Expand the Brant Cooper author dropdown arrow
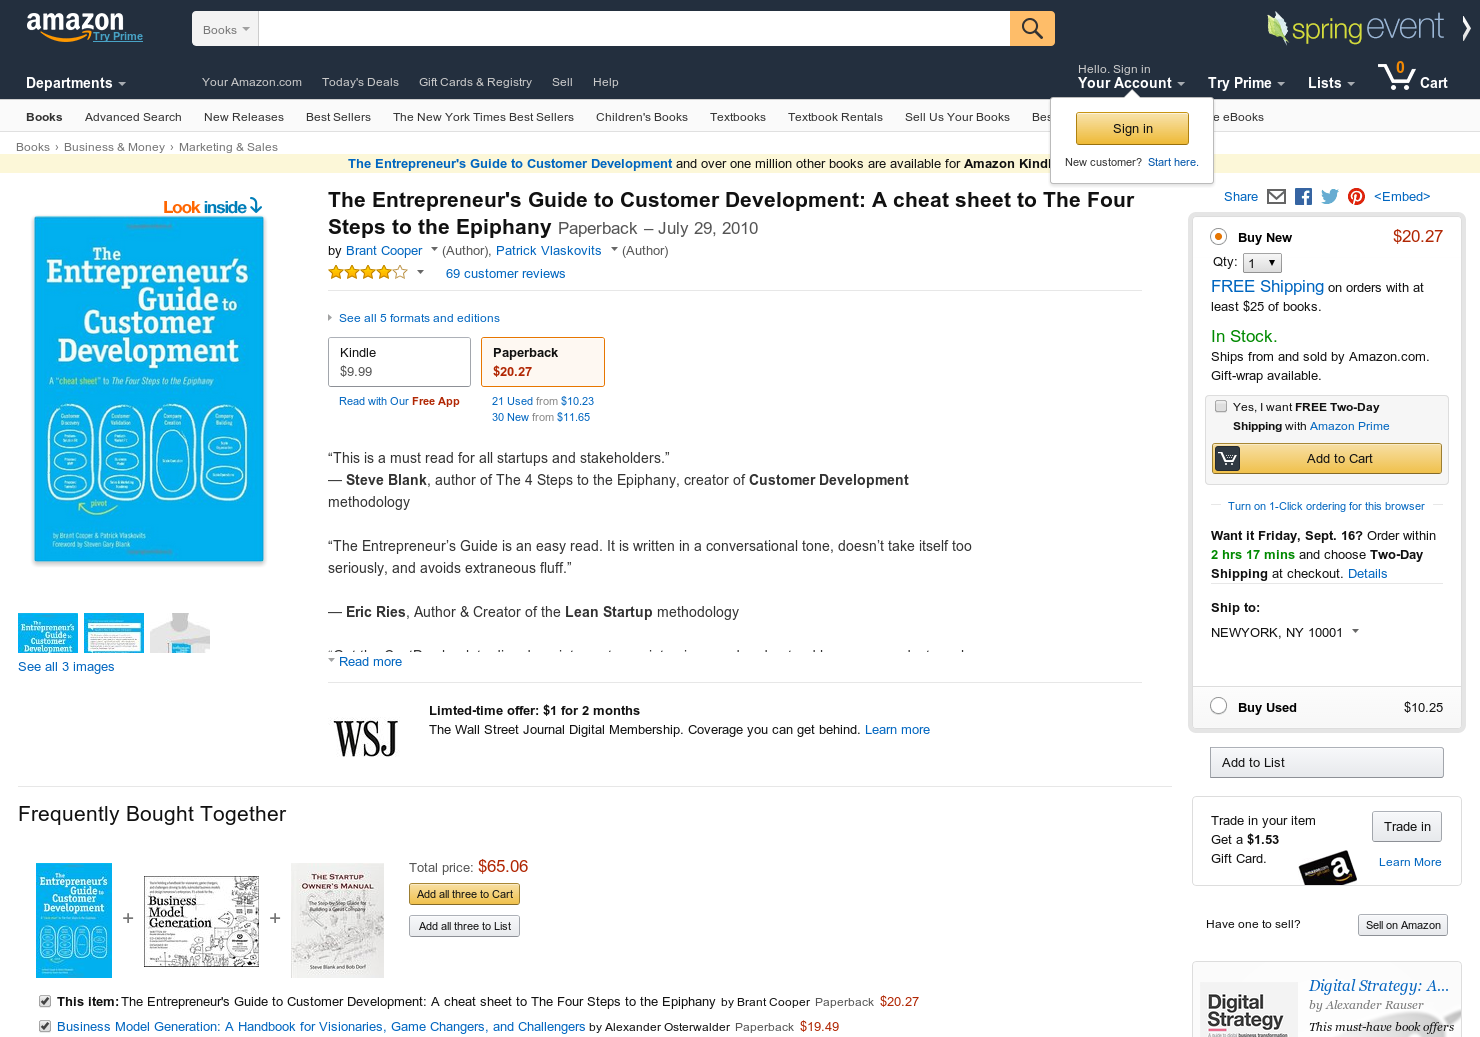 (434, 250)
